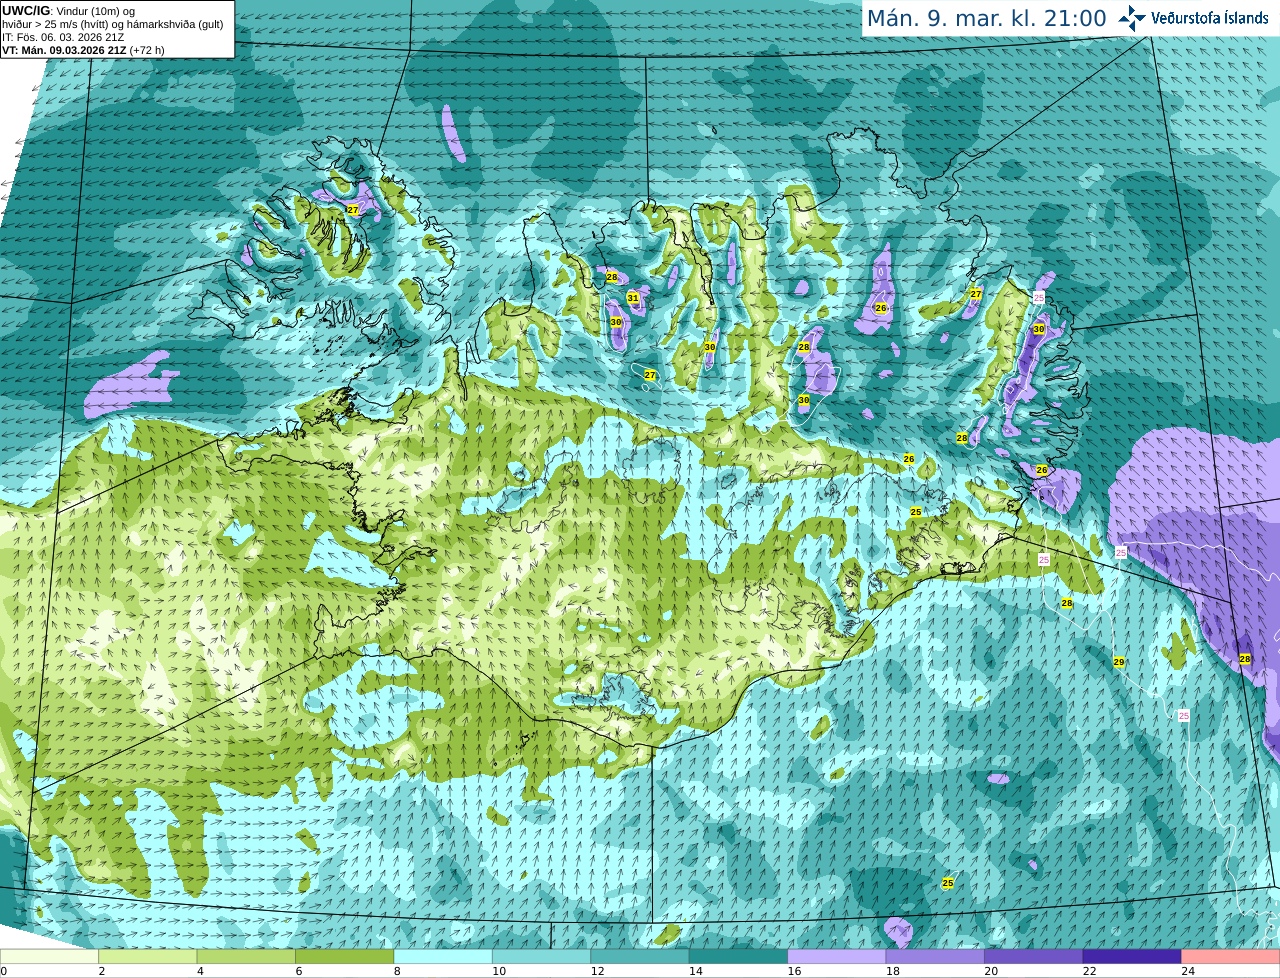This screenshot has height=978, width=1280.
Task: Pick the violet 20–22 legend swatch
Action: [x=1034, y=956]
